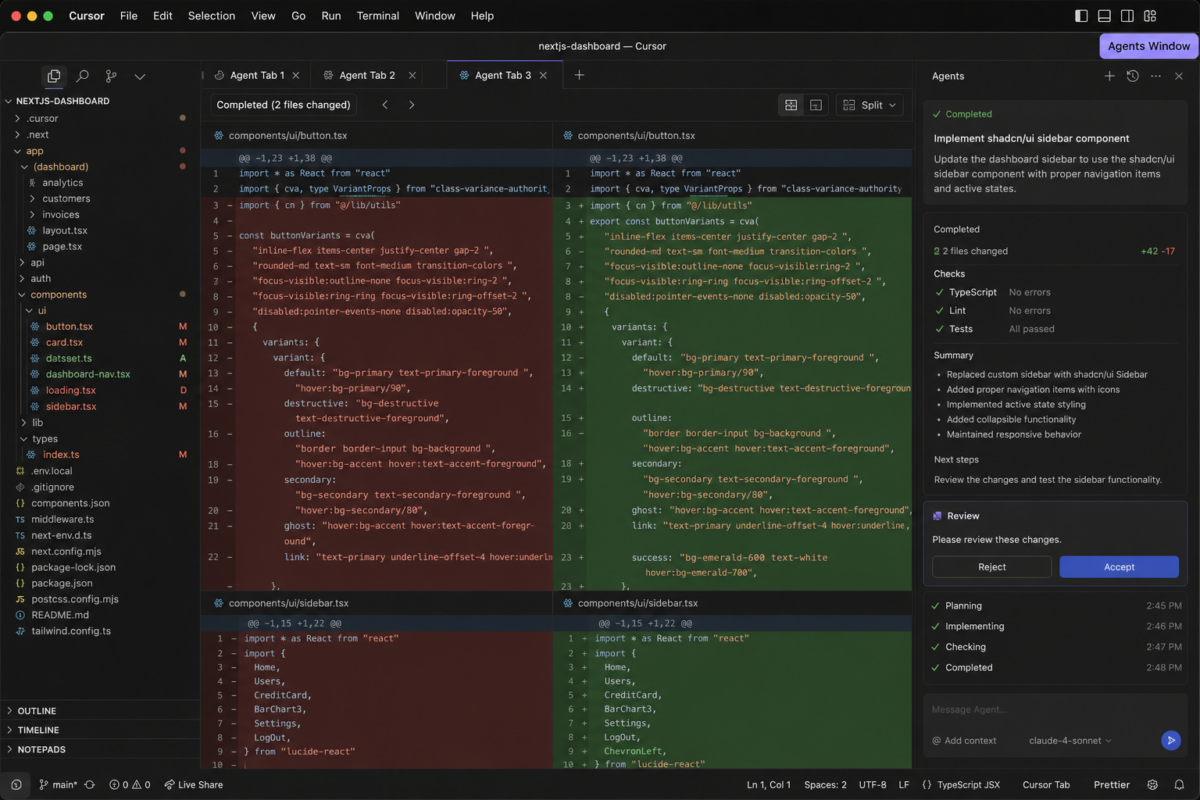Collapse the NEXTJS-DASHBOARD root folder
The width and height of the screenshot is (1200, 800).
[x=62, y=101]
